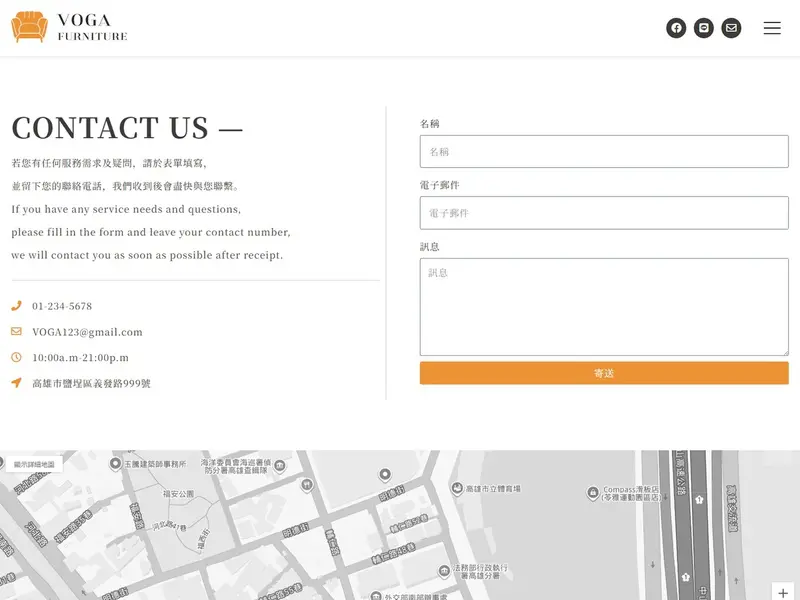The image size is (800, 600).
Task: Submit the form with 寄送 button
Action: (x=604, y=373)
